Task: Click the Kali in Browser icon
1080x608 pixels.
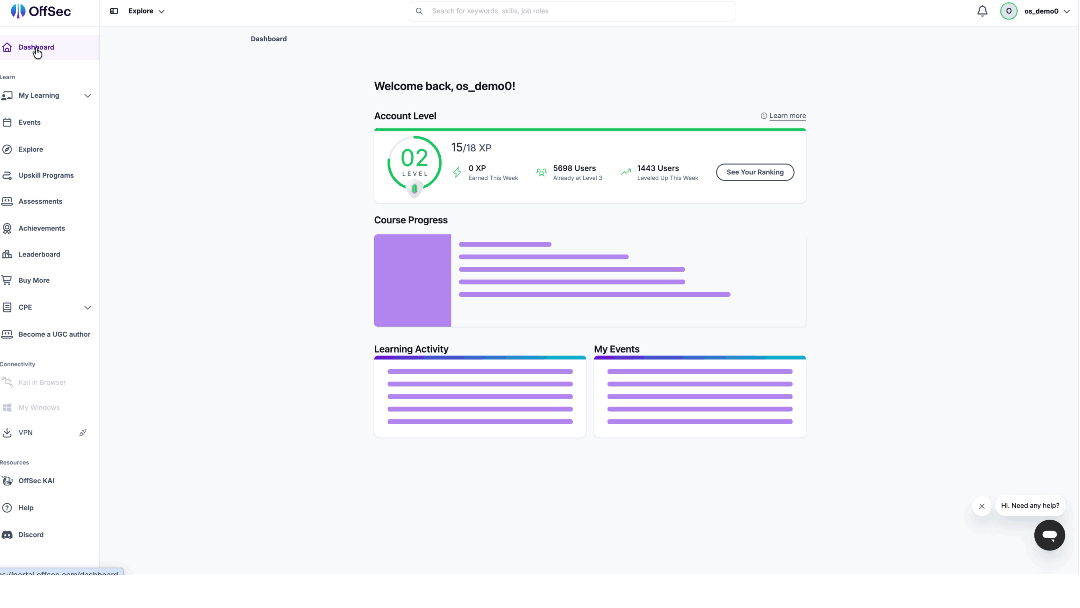Action: click(x=7, y=382)
